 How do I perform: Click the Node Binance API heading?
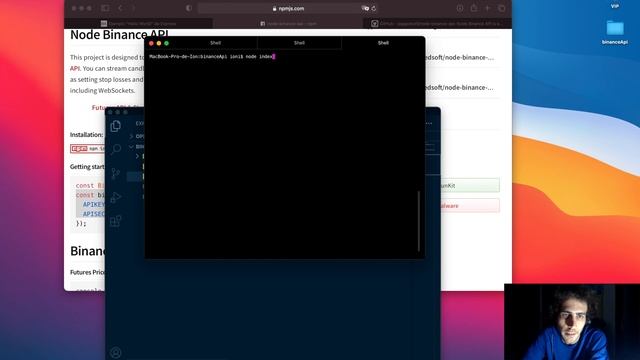pyautogui.click(x=119, y=35)
